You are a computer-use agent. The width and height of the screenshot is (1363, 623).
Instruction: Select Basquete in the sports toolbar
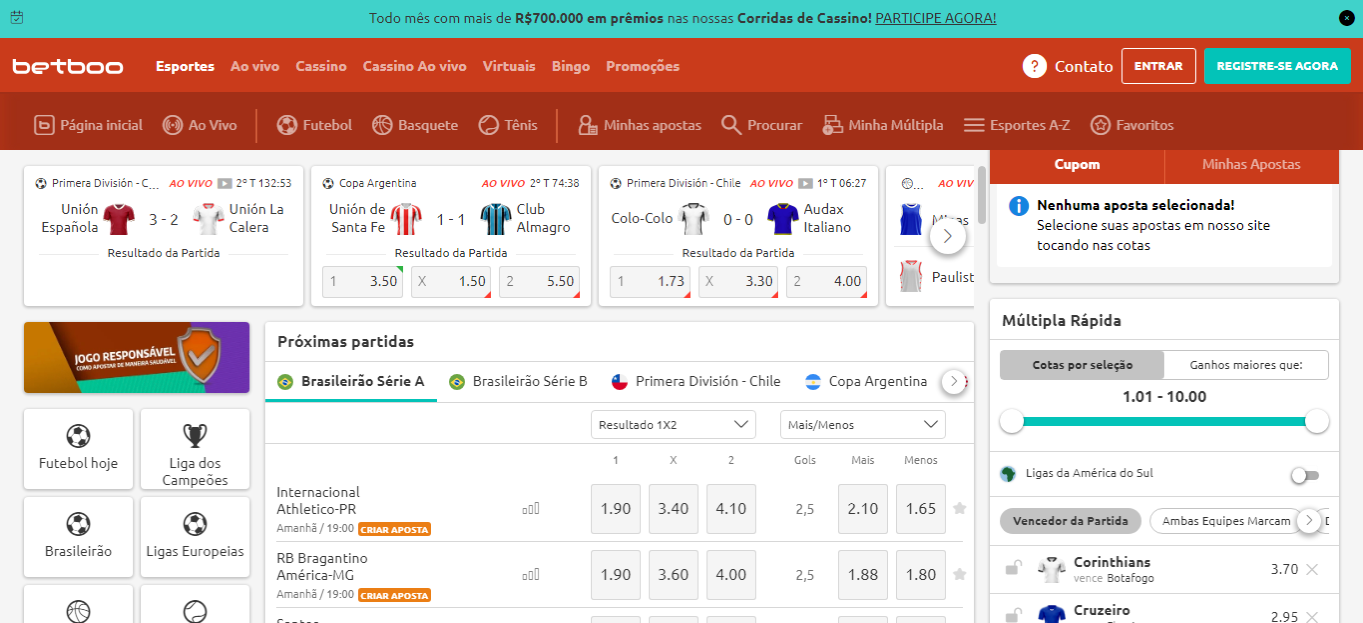[415, 125]
